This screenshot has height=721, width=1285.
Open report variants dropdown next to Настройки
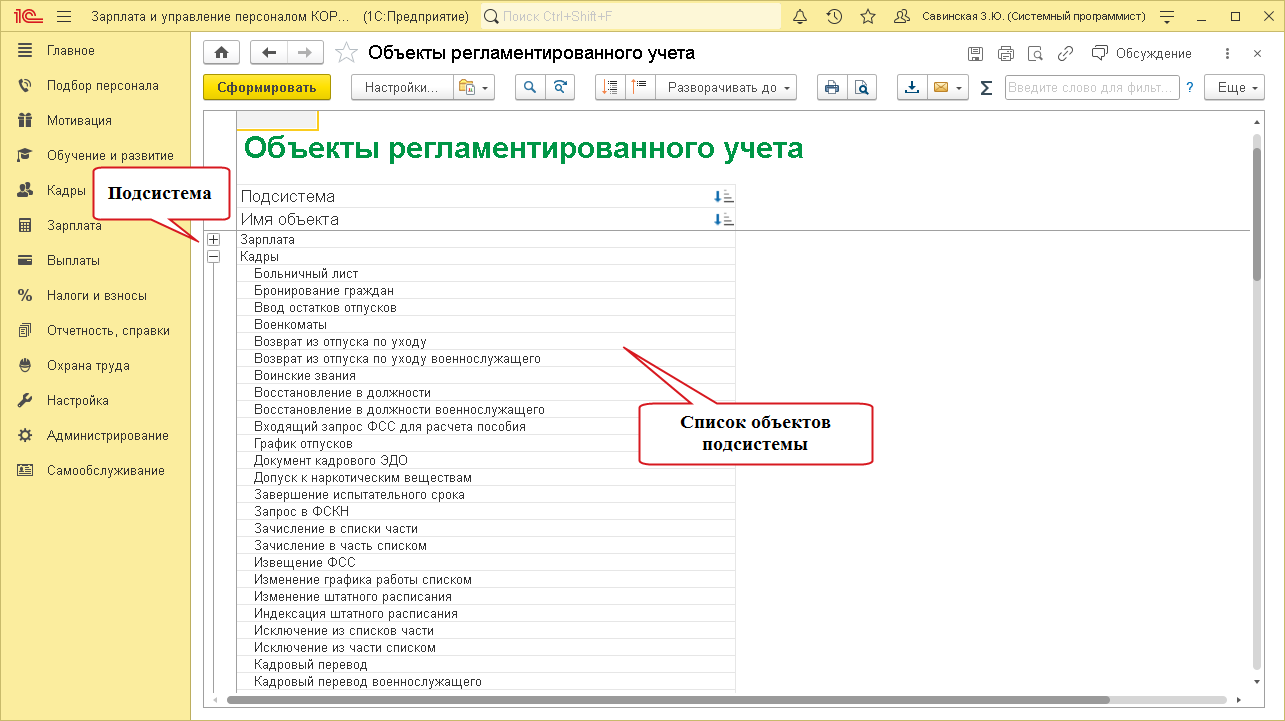tap(475, 88)
